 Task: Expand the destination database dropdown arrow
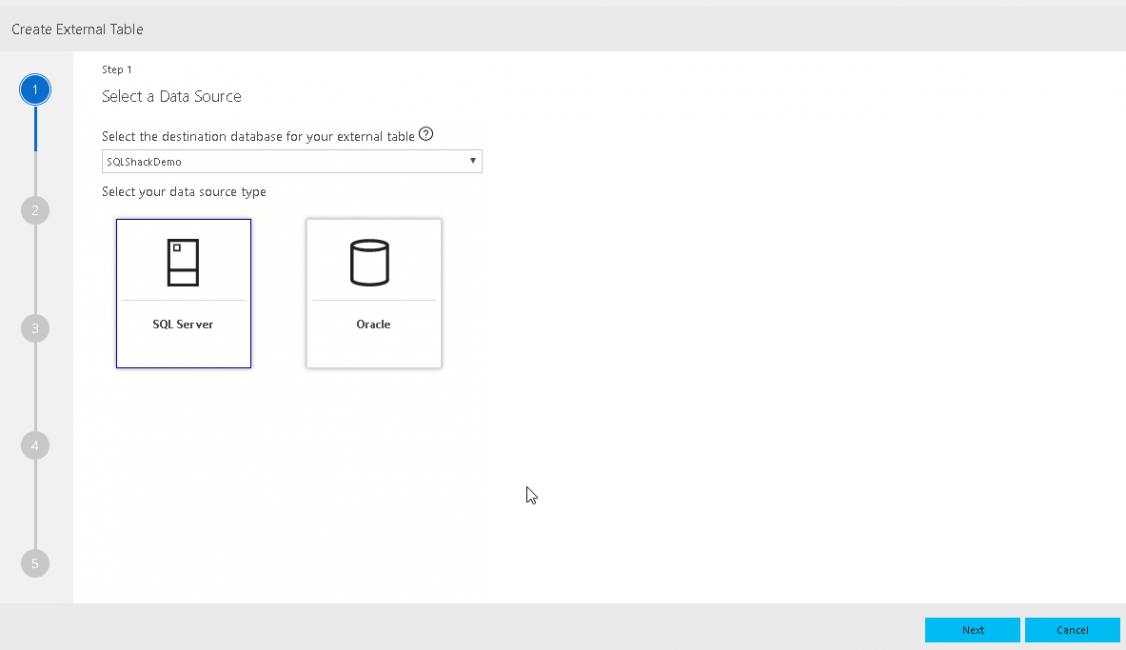(x=473, y=161)
